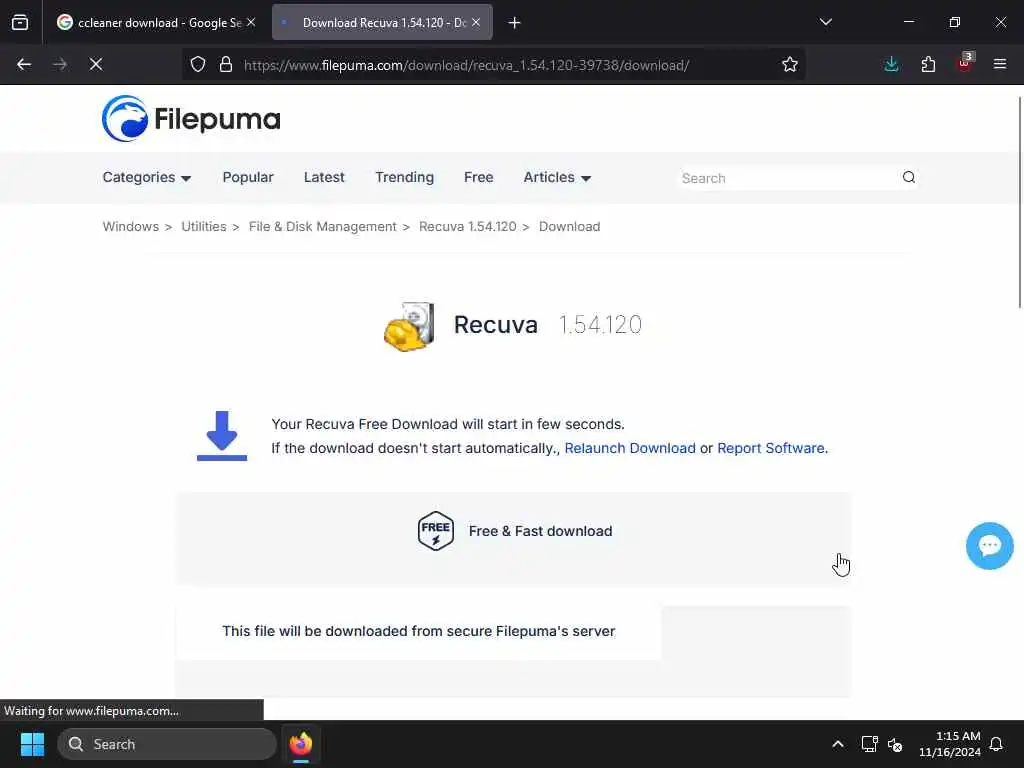Screen dimensions: 1024x768
Task: Open the Trending menu item
Action: click(x=404, y=178)
